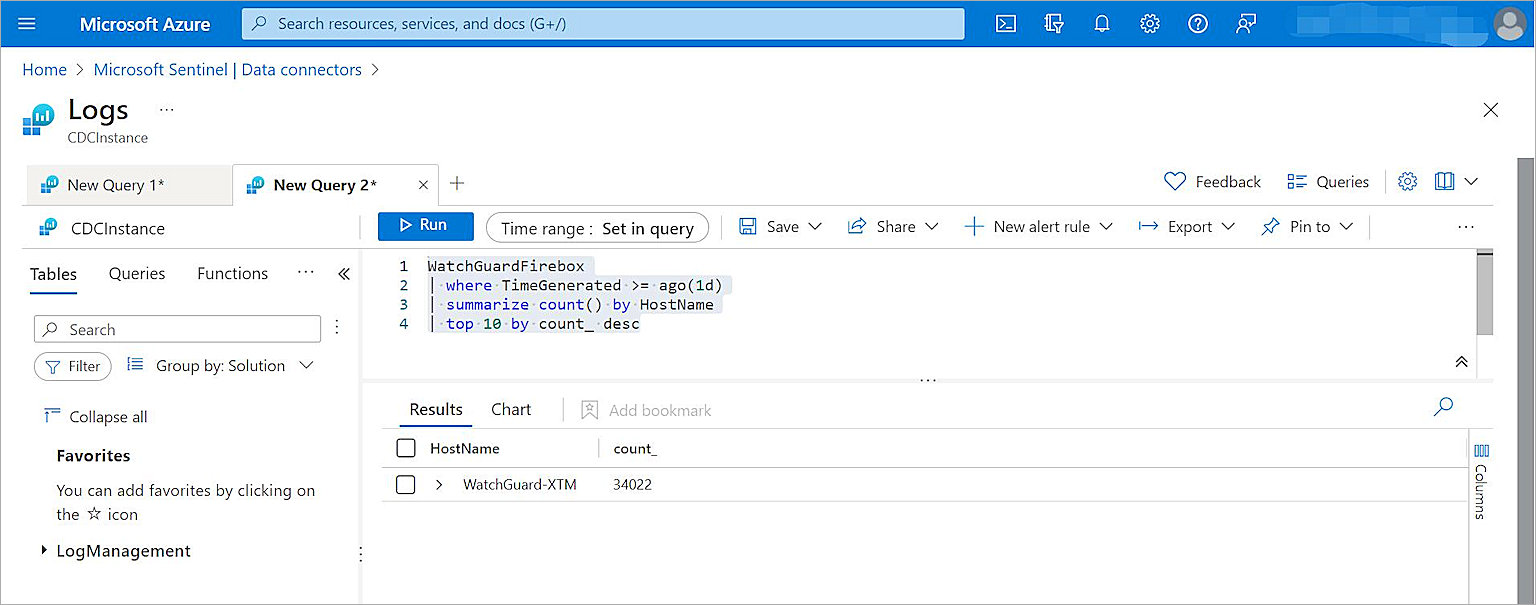Image resolution: width=1536 pixels, height=605 pixels.
Task: Navigate to Microsoft Sentinel Data connectors breadcrumb
Action: pos(227,69)
